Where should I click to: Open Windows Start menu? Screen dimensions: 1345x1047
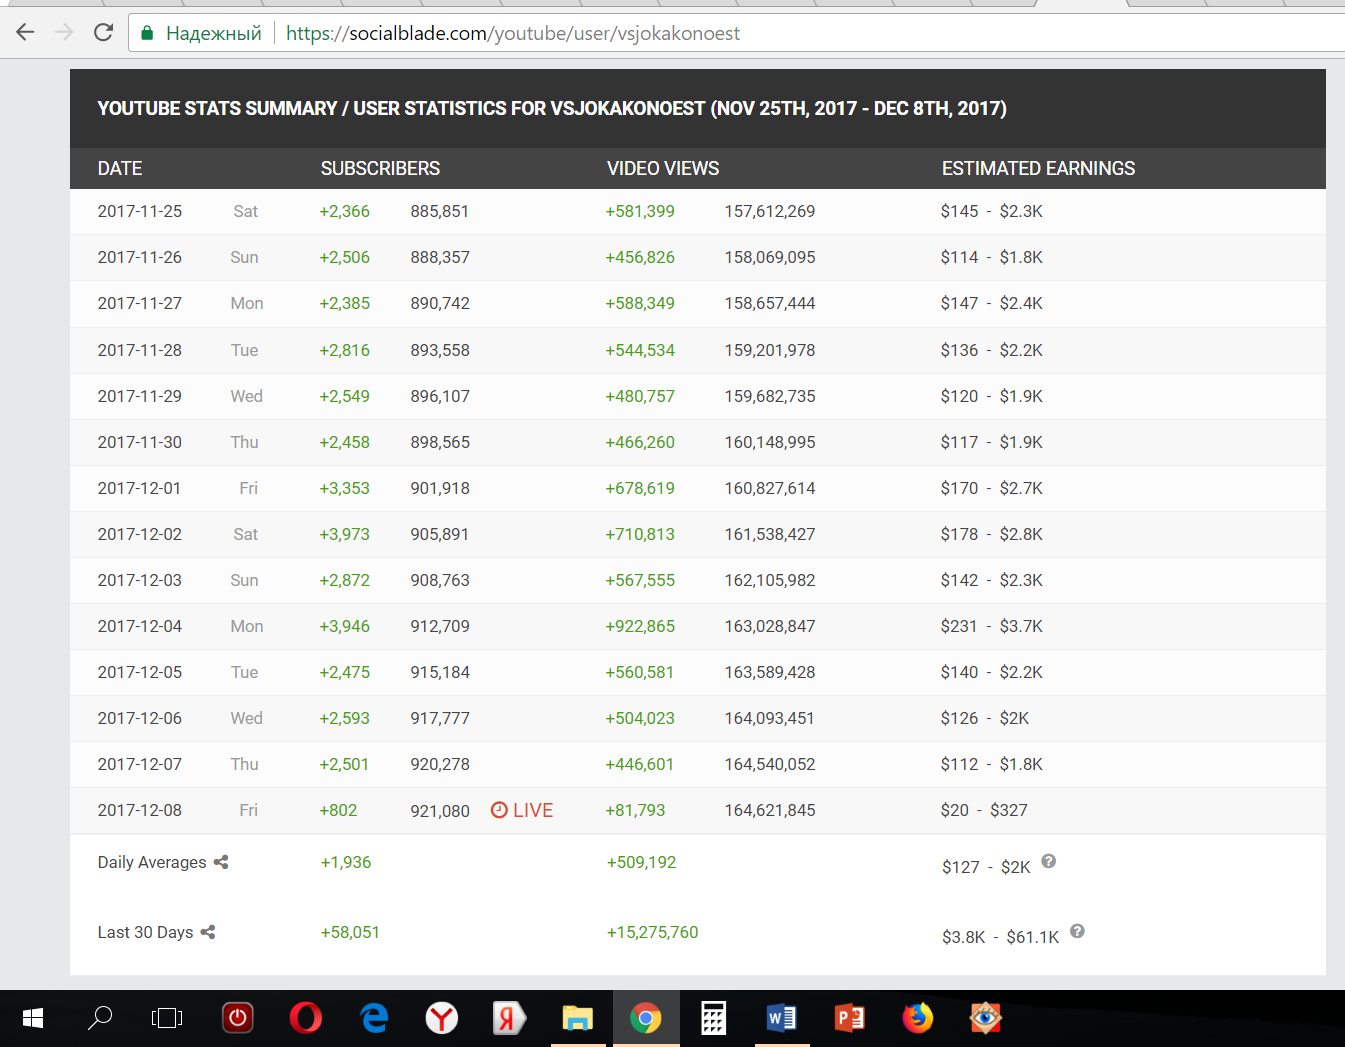[33, 1018]
